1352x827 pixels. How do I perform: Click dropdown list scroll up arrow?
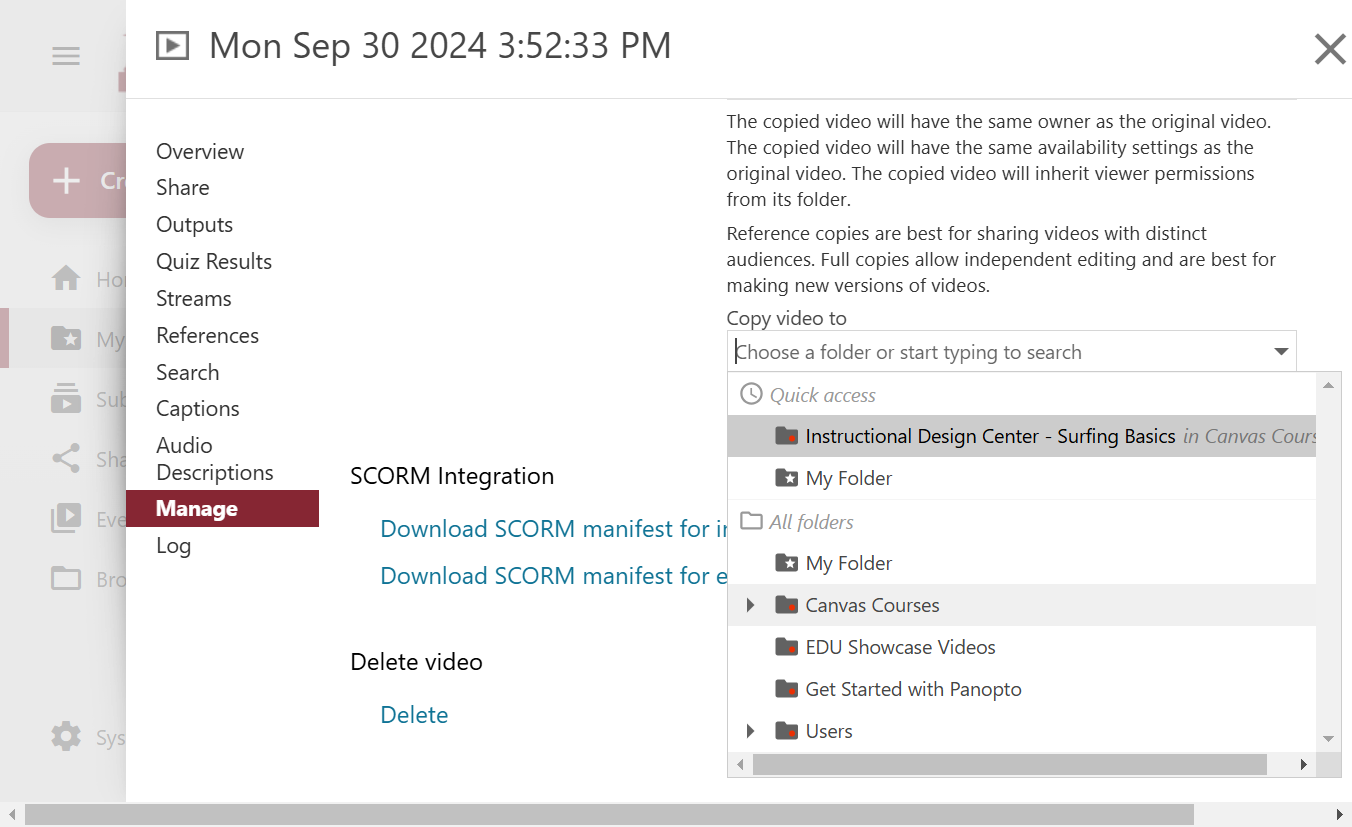coord(1329,385)
